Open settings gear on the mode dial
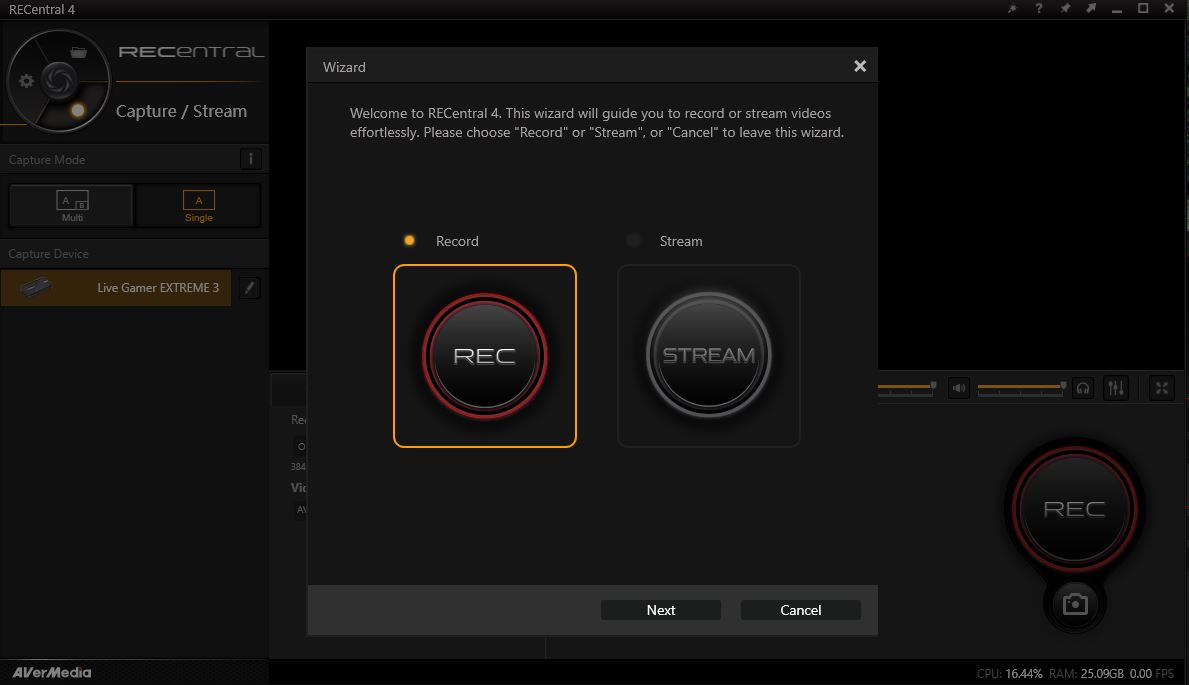 point(27,80)
